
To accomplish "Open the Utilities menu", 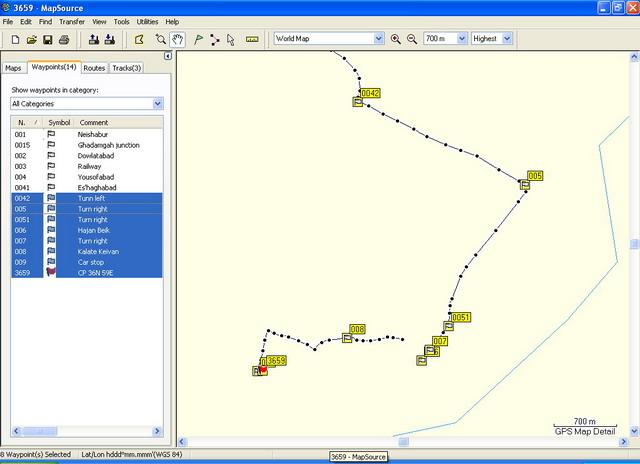I will tap(147, 22).
